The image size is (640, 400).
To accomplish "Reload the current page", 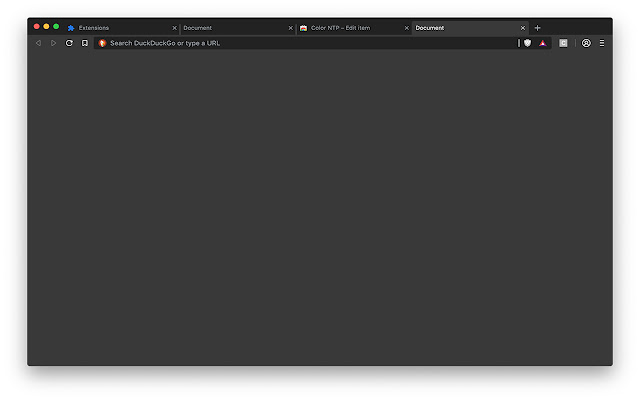I will click(x=69, y=43).
